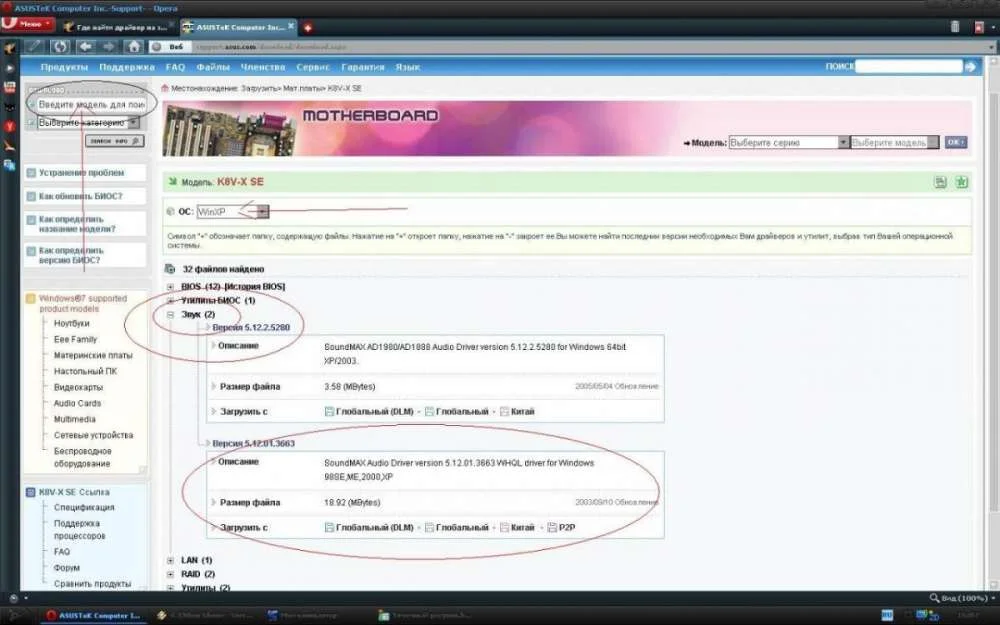Open the Членство menu
Screen dimensions: 1000x625
point(263,67)
